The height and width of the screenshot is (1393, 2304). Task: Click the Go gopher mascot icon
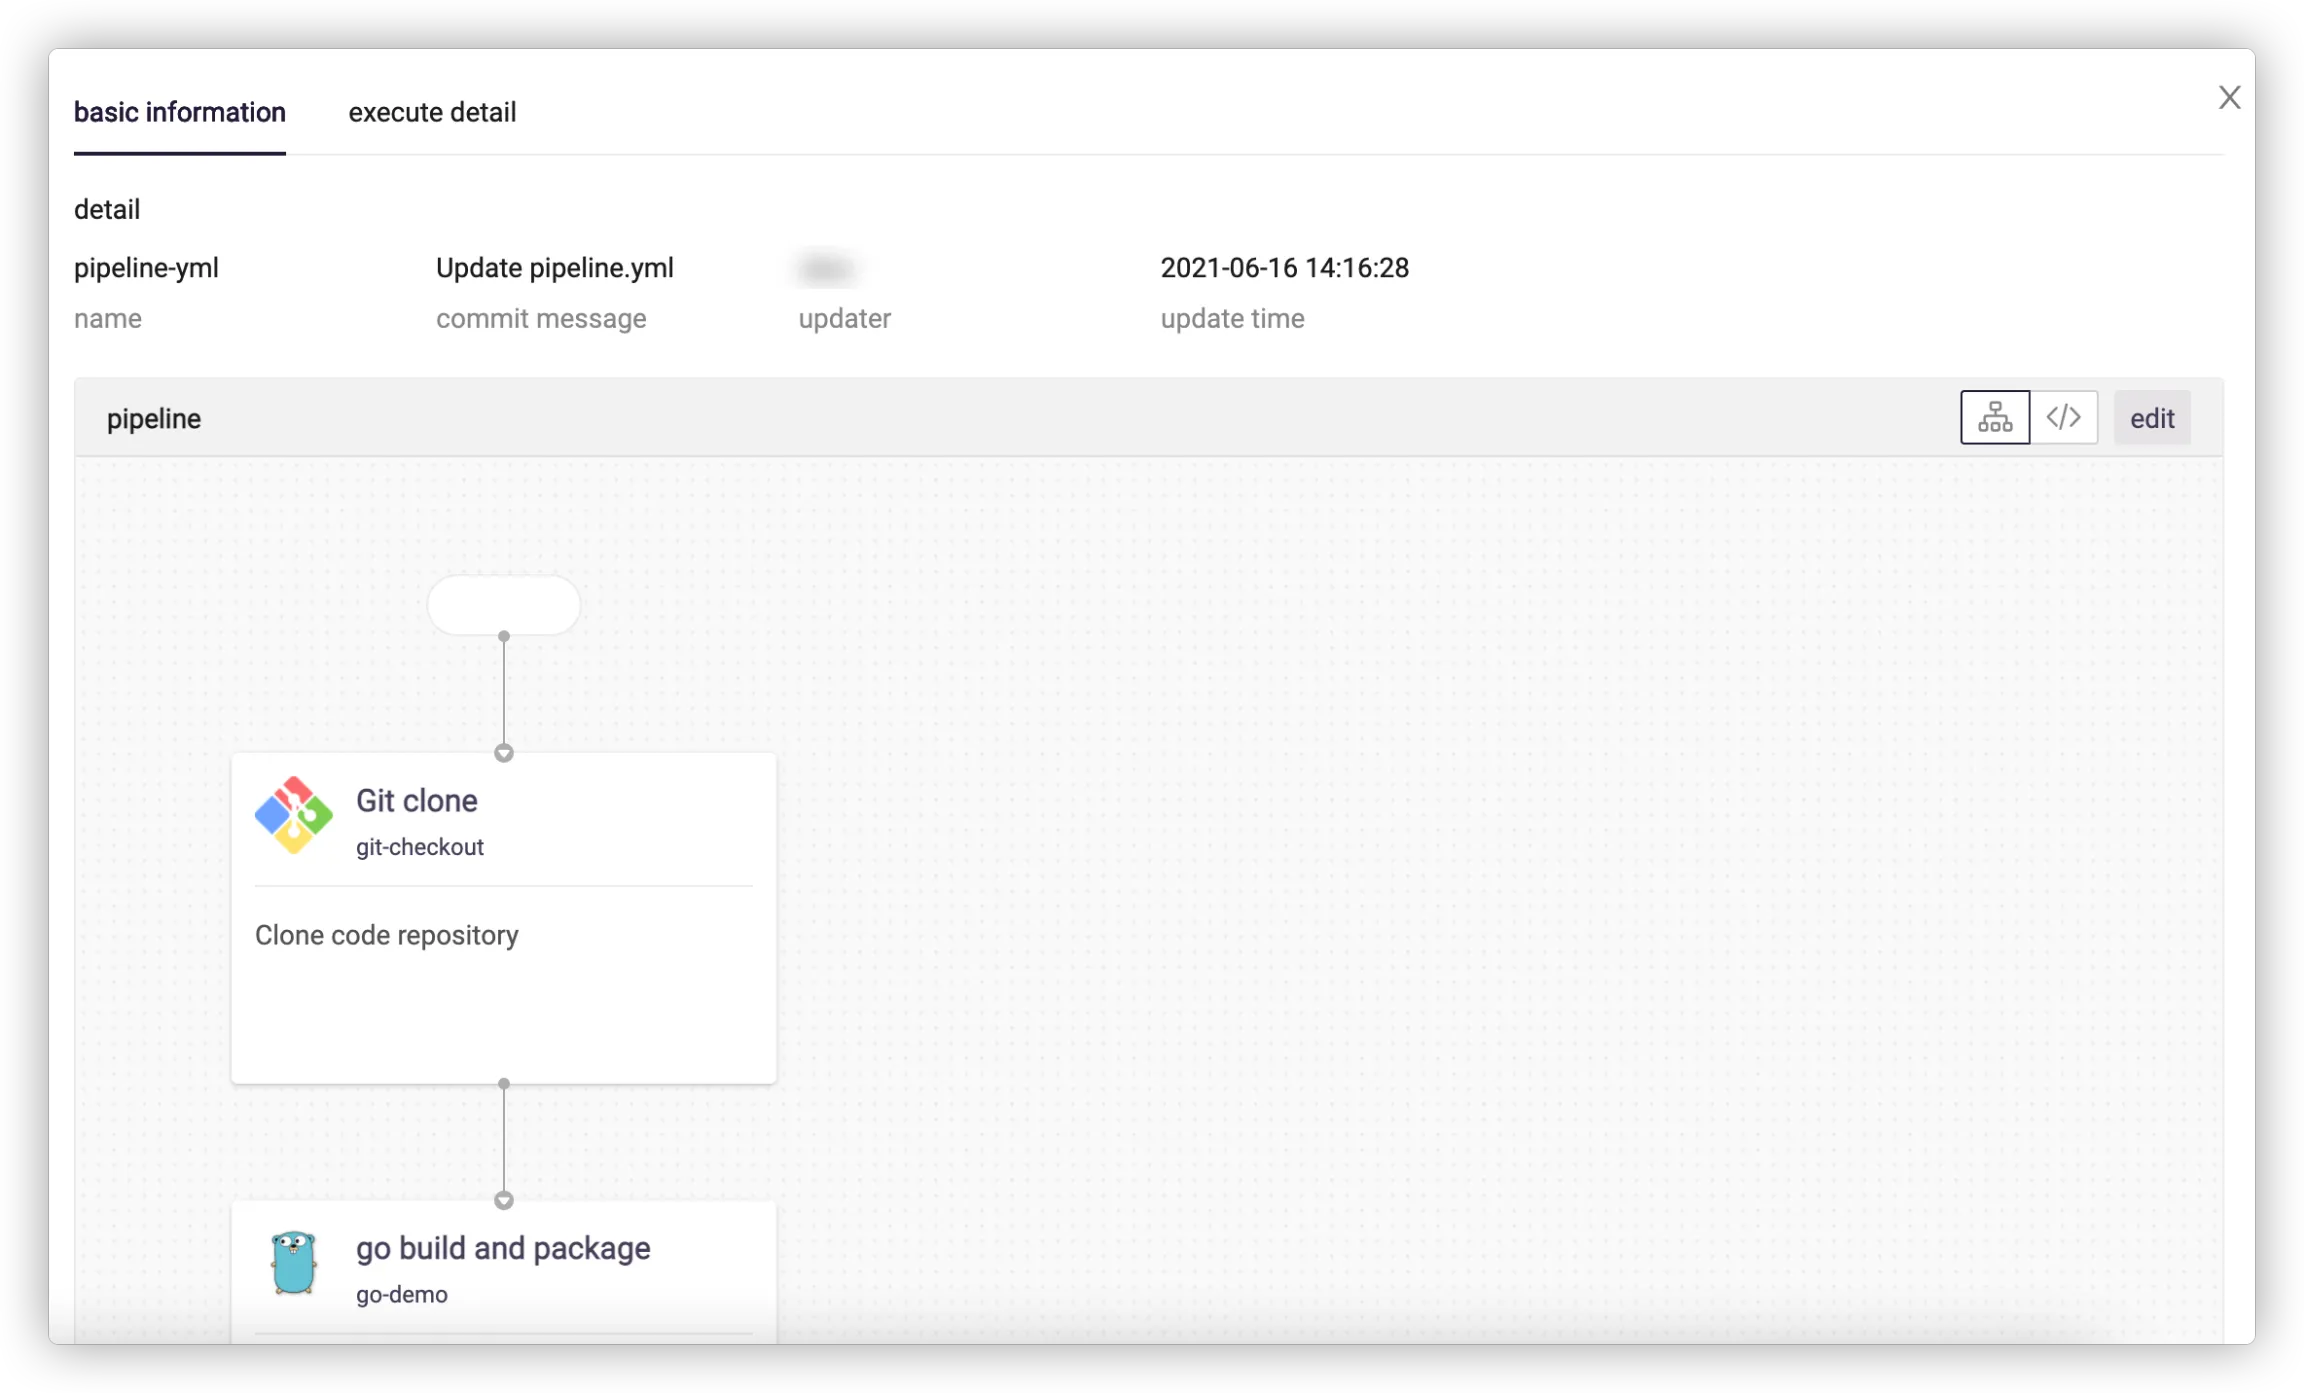[x=294, y=1263]
